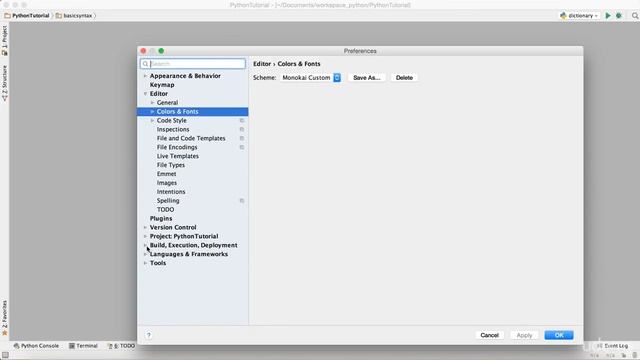This screenshot has width=640, height=360.
Task: Click the magnifier icon in Preferences search
Action: tap(145, 64)
